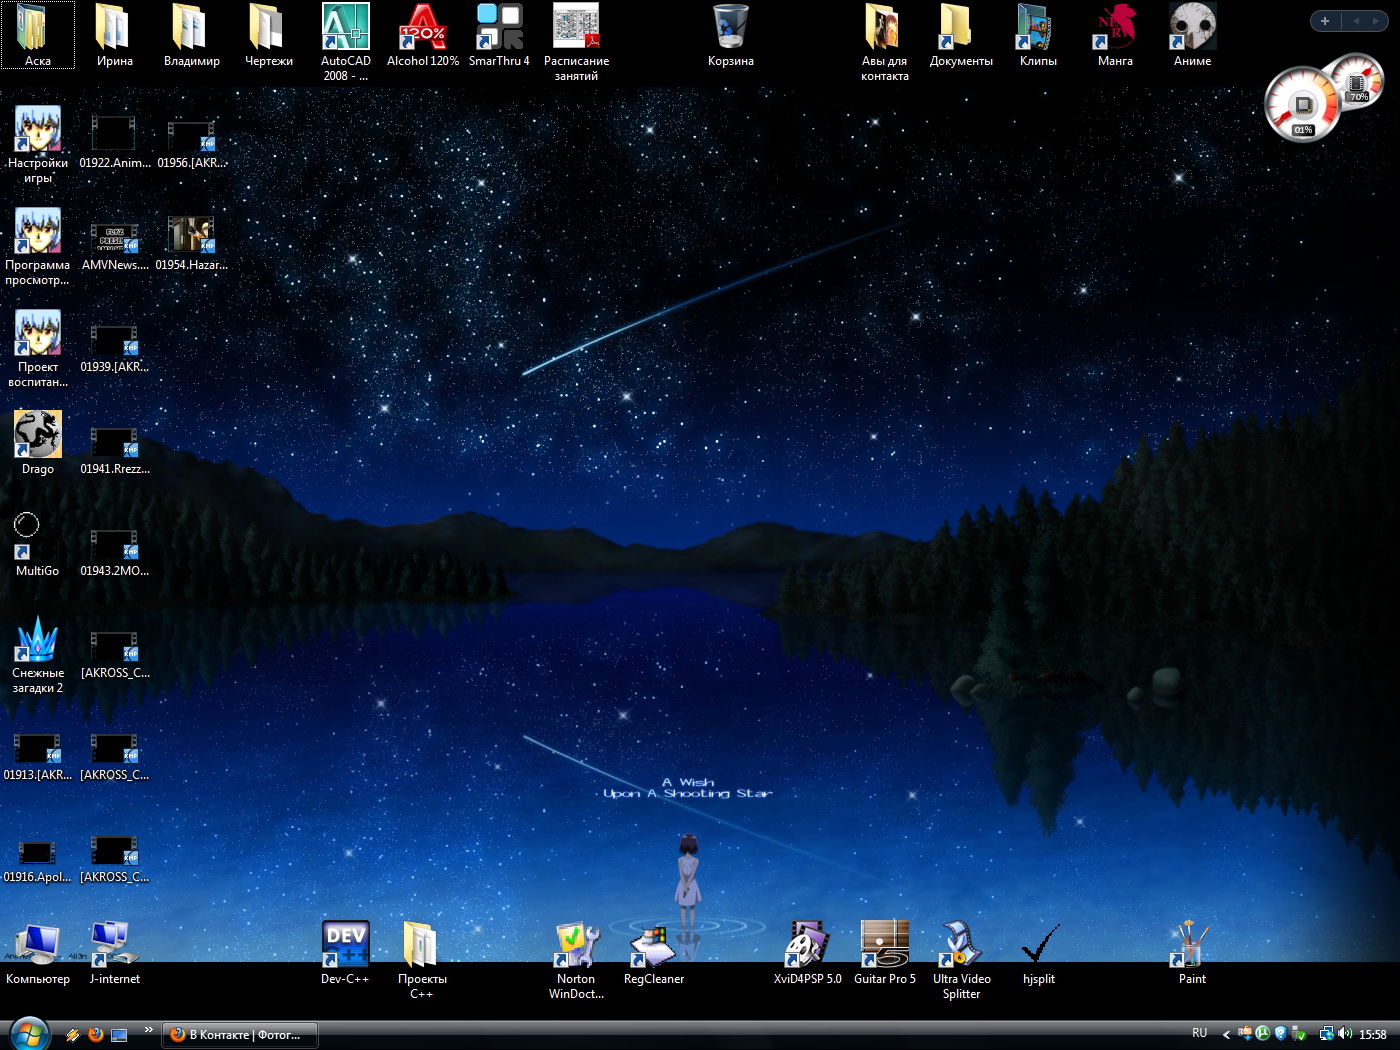Screen dimensions: 1400x1050
Task: Open the Аска folder icon
Action: pos(37,35)
